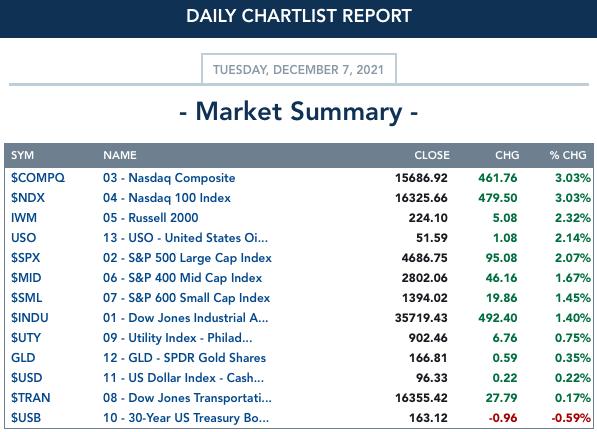Image resolution: width=597 pixels, height=432 pixels.
Task: Open the US Dollar Index link
Action: [x=183, y=378]
